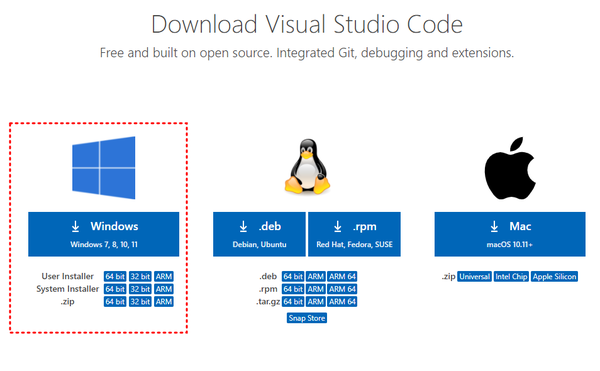The image size is (600, 371).
Task: Download the Mac .zip Apple Silicon build
Action: [x=554, y=276]
